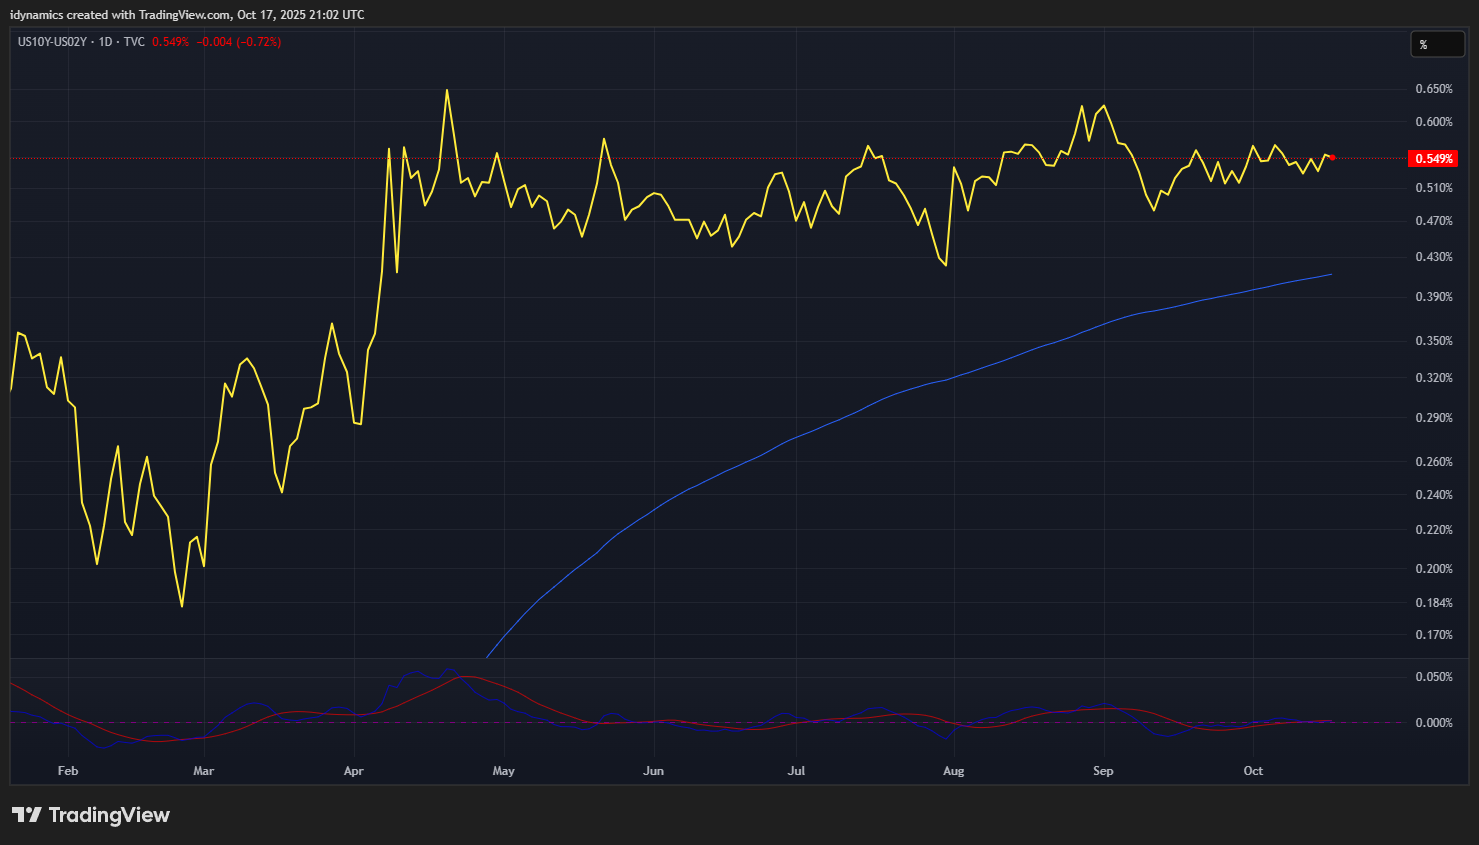
Task: Click the 0.000% label on indicator scale
Action: click(x=1434, y=723)
